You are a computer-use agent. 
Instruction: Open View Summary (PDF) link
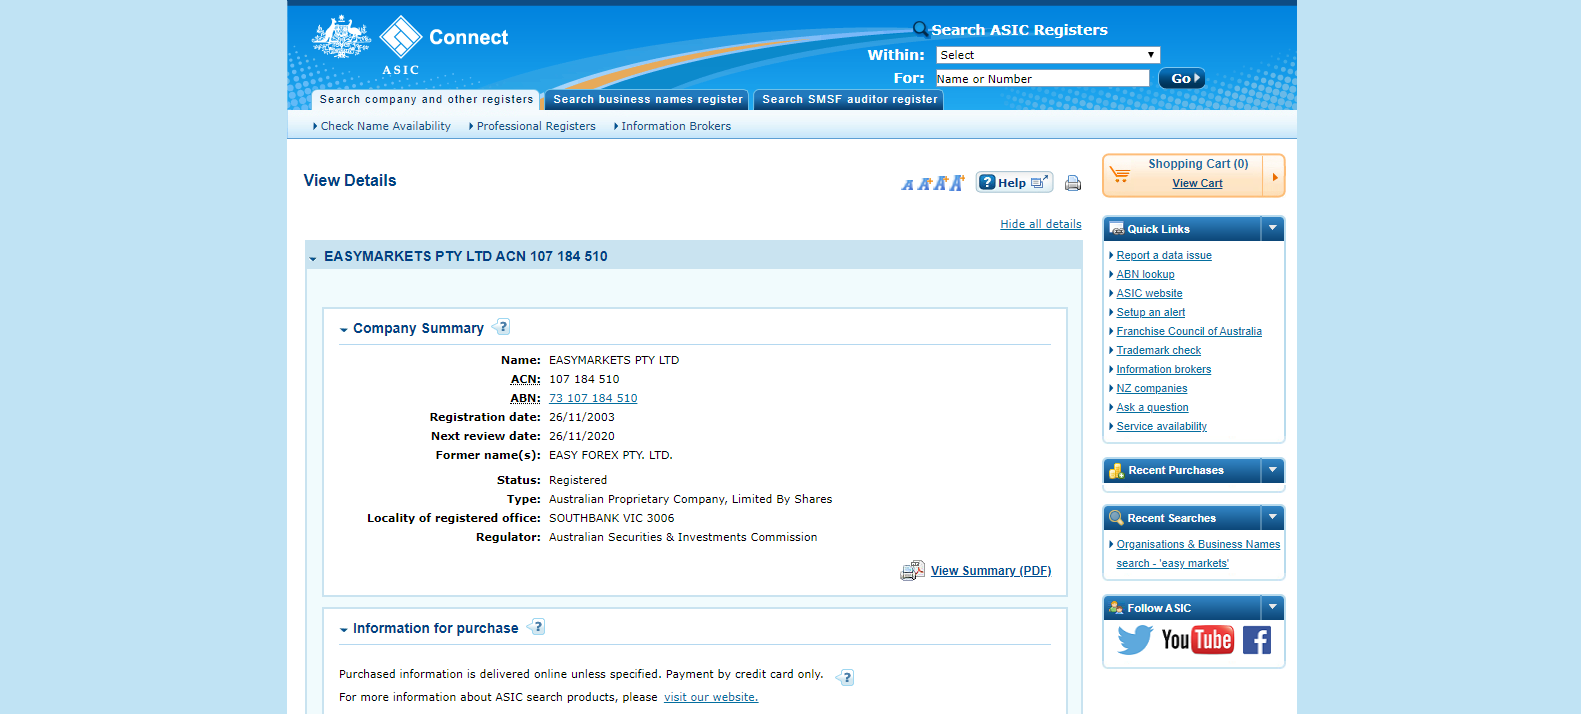pos(991,571)
